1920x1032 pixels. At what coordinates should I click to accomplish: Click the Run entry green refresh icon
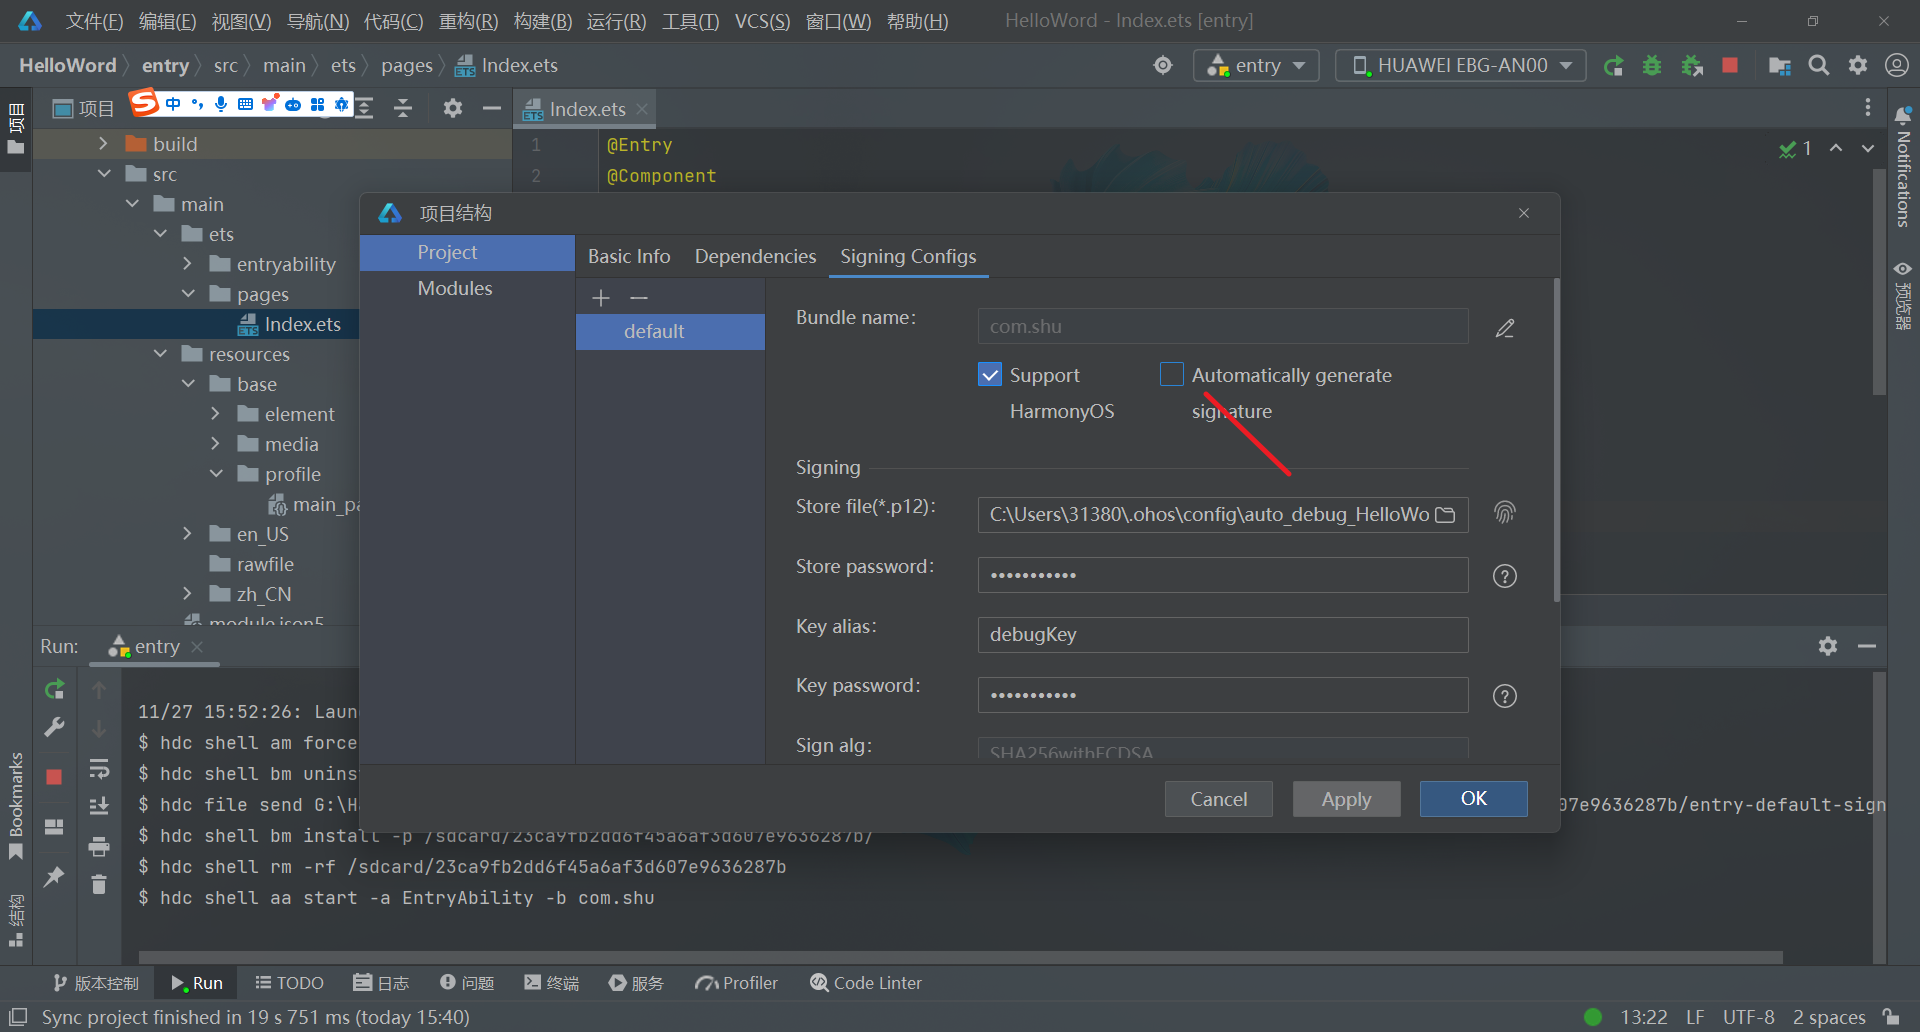tap(1613, 66)
